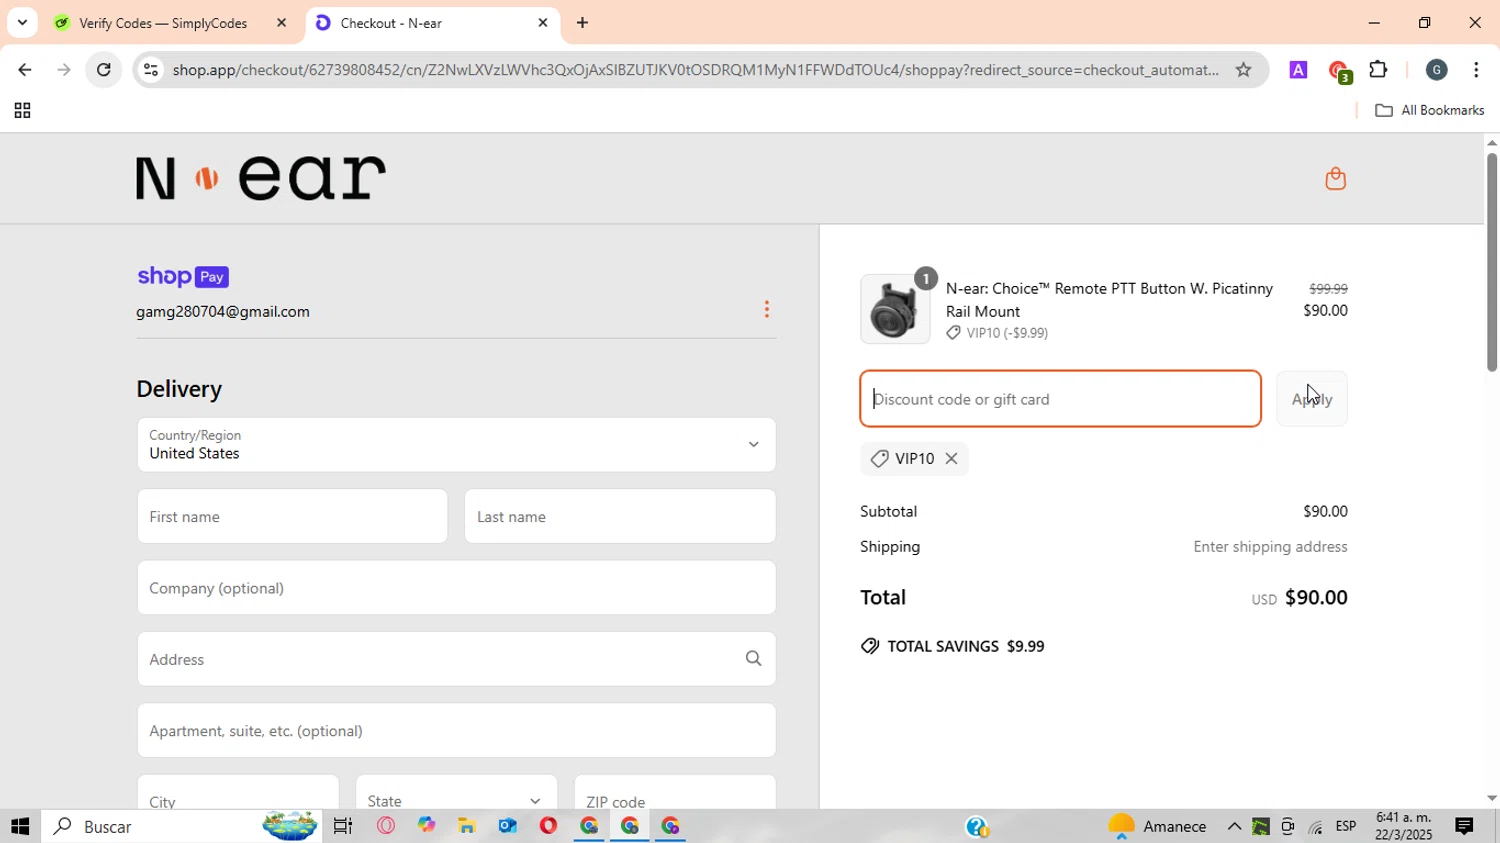1500x843 pixels.
Task: Open the red extension with badge 3
Action: pos(1340,71)
